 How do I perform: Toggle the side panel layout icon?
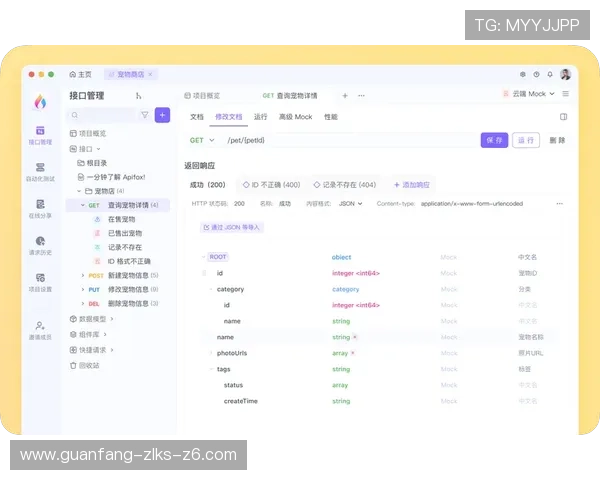click(x=563, y=117)
